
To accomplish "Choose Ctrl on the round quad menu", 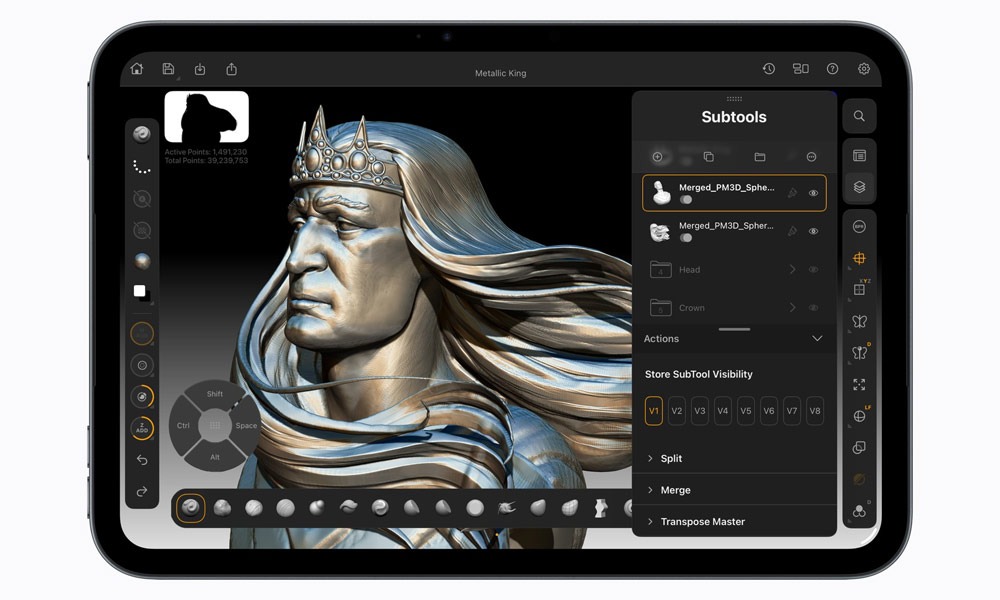I will [x=183, y=425].
